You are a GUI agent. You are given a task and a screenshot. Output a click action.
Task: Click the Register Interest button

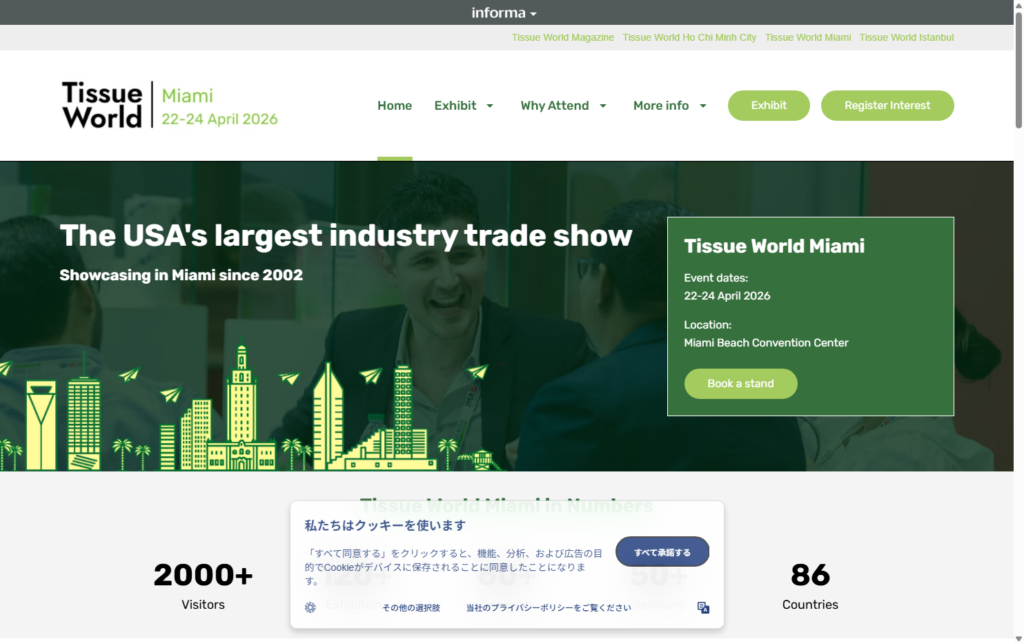pyautogui.click(x=887, y=105)
